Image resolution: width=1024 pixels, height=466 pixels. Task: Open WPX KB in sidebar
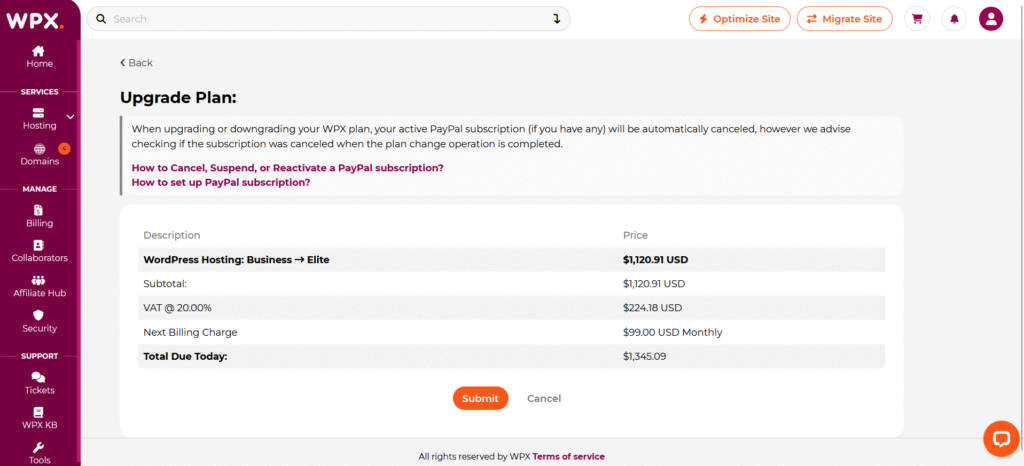(x=39, y=418)
